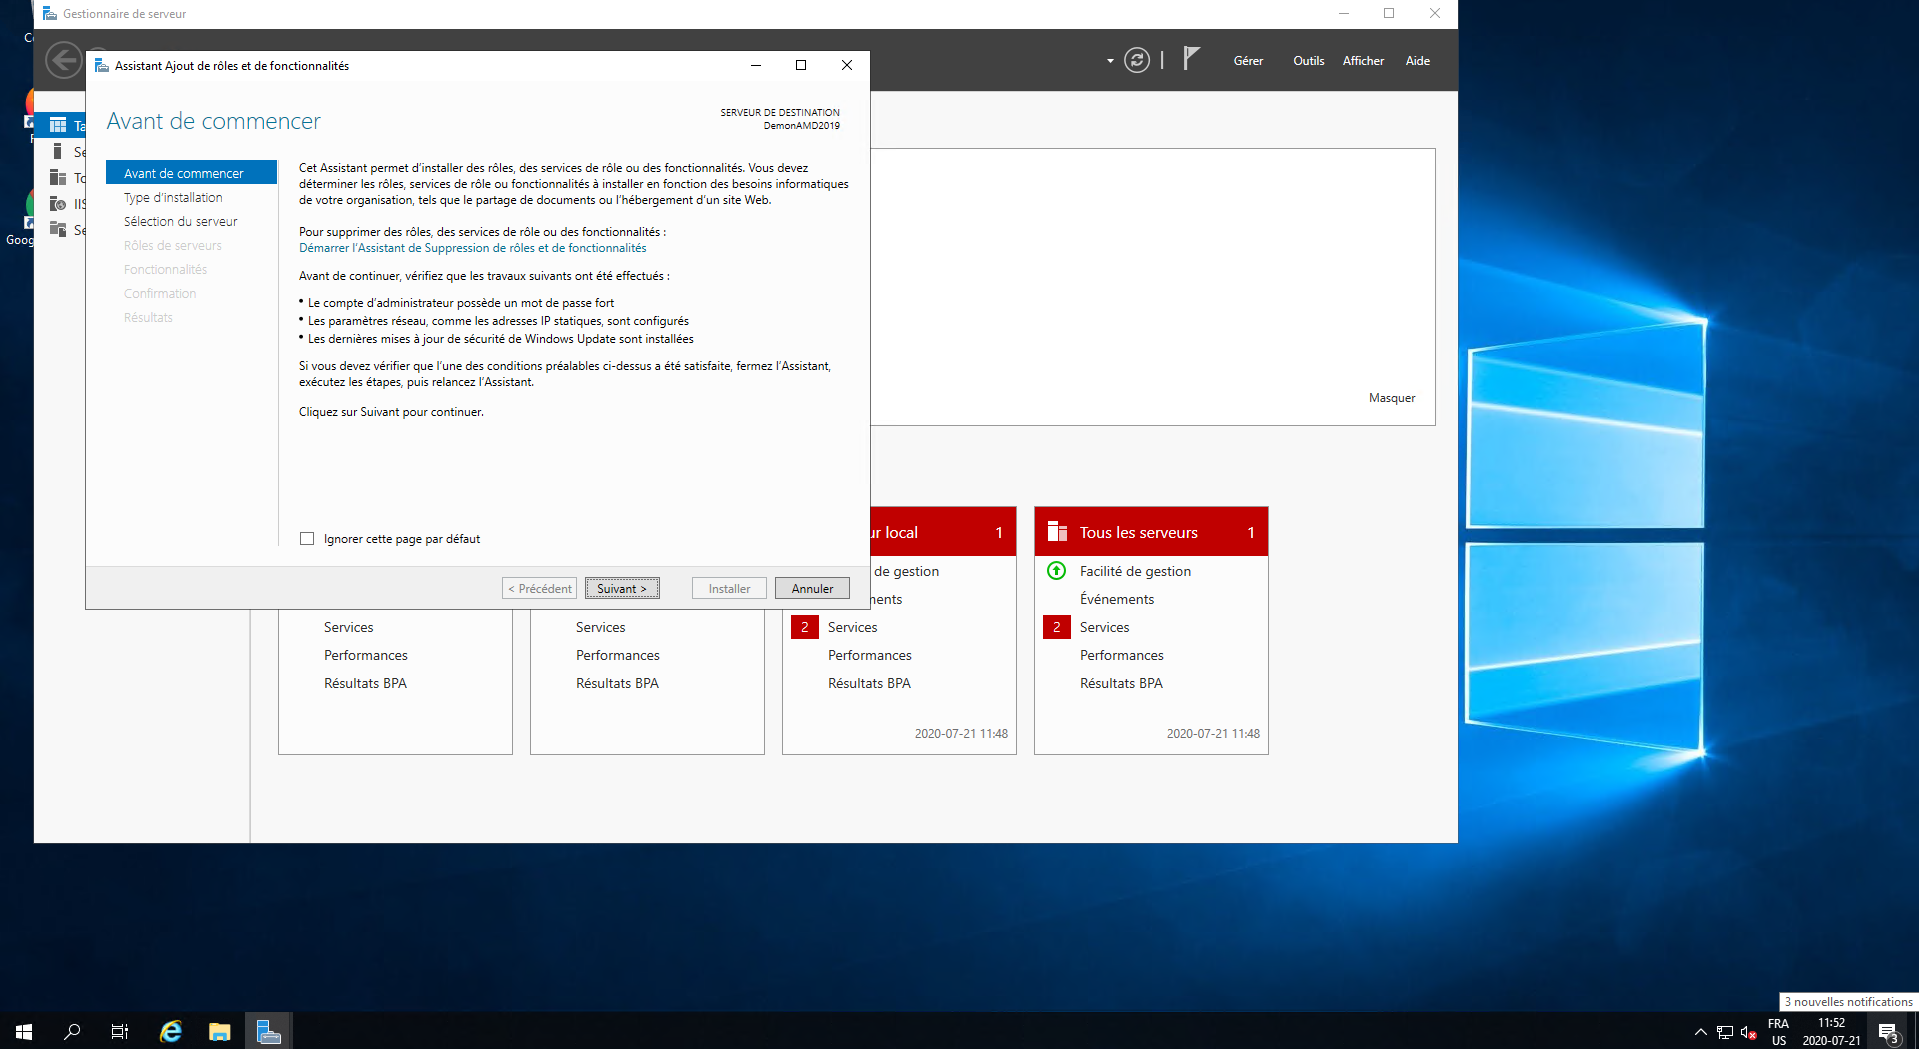Click Masquer to hide the welcome tile

coord(1391,398)
